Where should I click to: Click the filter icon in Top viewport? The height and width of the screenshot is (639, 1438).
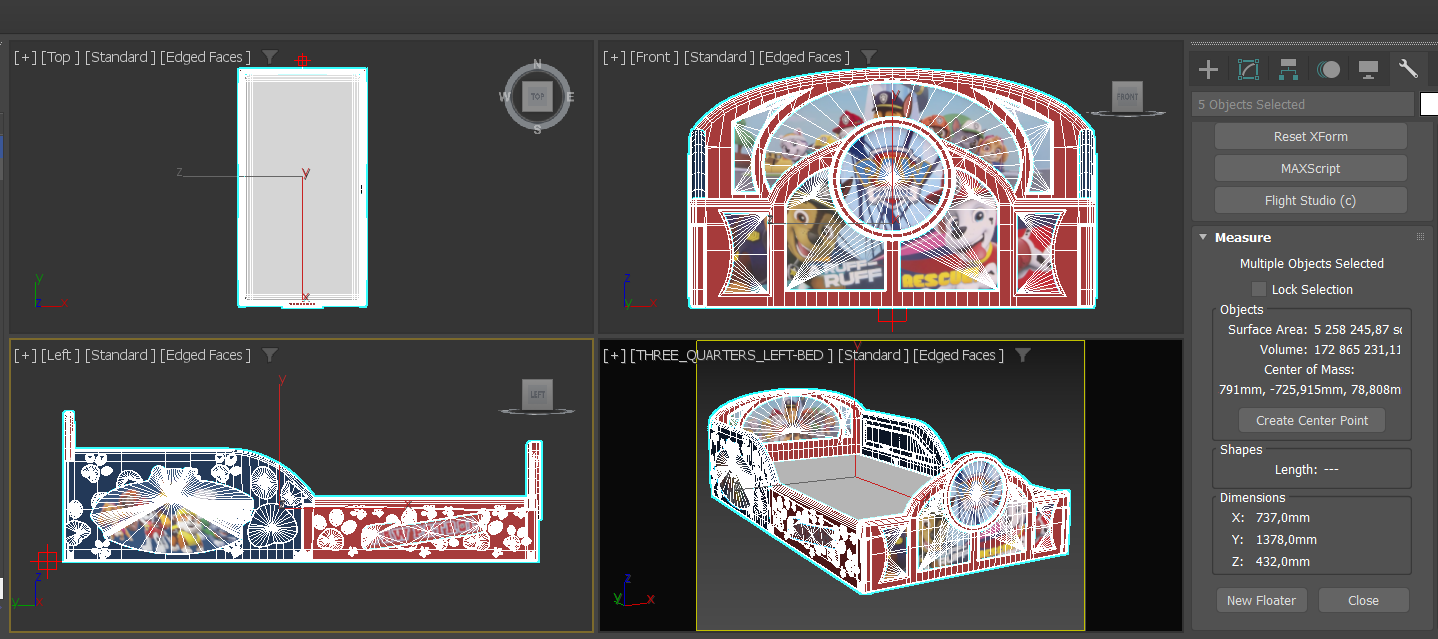tap(270, 57)
